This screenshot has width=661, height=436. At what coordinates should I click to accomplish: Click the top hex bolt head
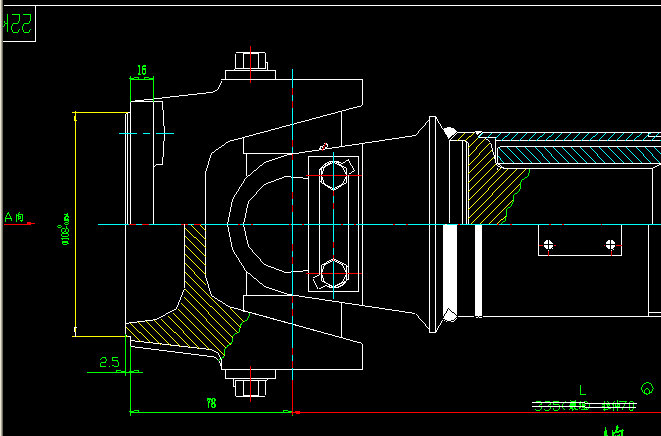click(x=249, y=61)
